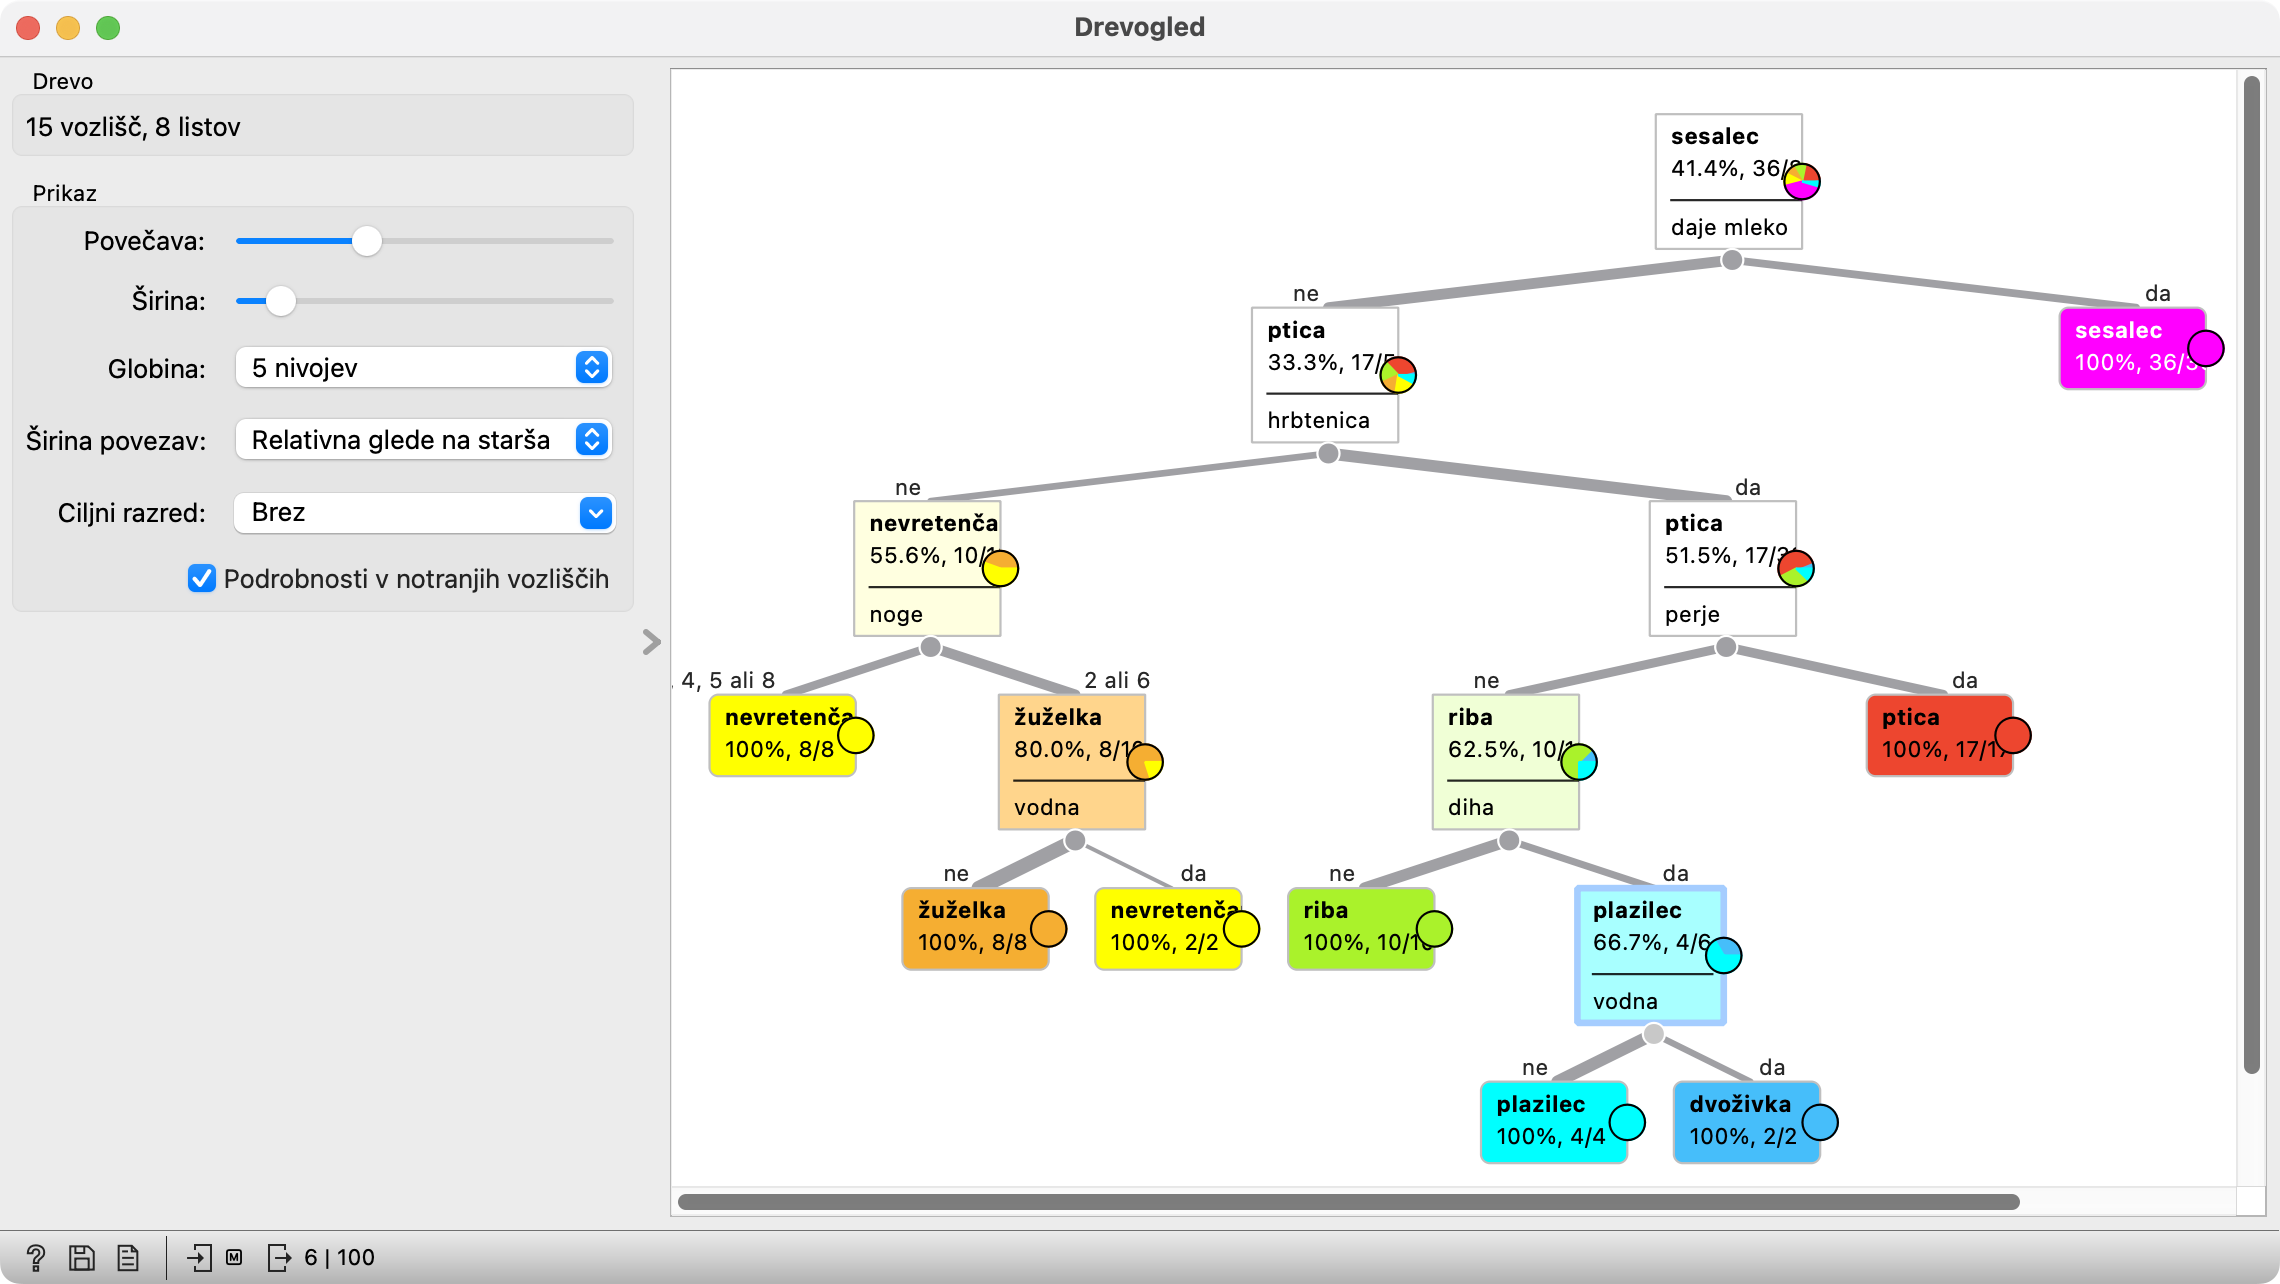Viewport: 2280px width, 1284px height.
Task: Collapse the left control panel with chevron
Action: click(x=652, y=642)
